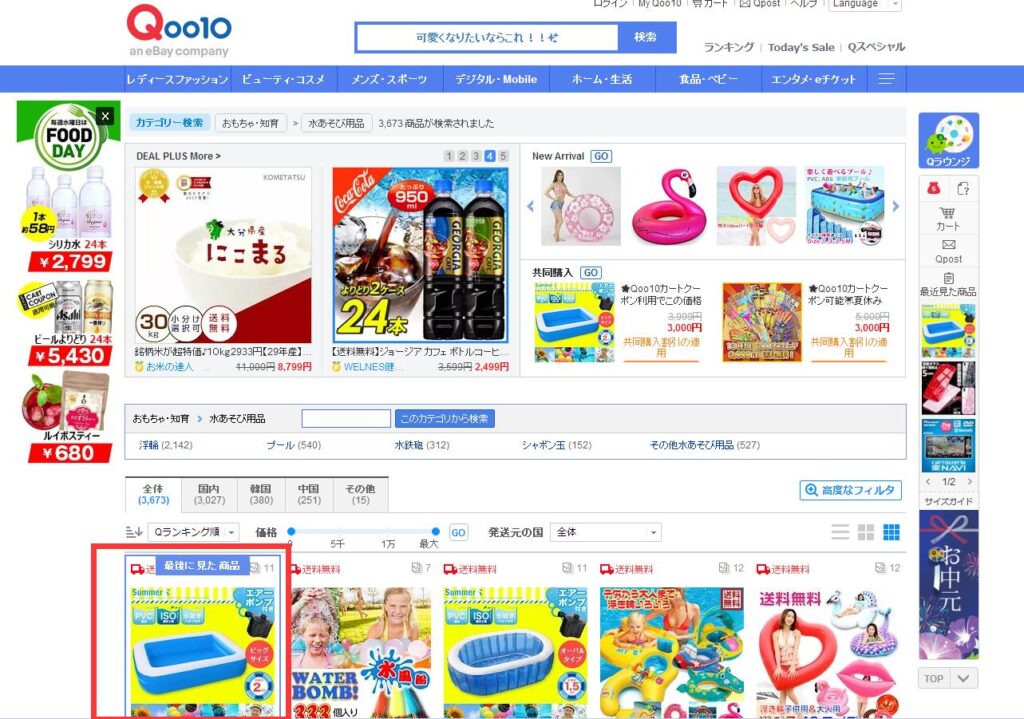Expand the Language selector dropdown
This screenshot has height=719, width=1024.
[x=865, y=5]
